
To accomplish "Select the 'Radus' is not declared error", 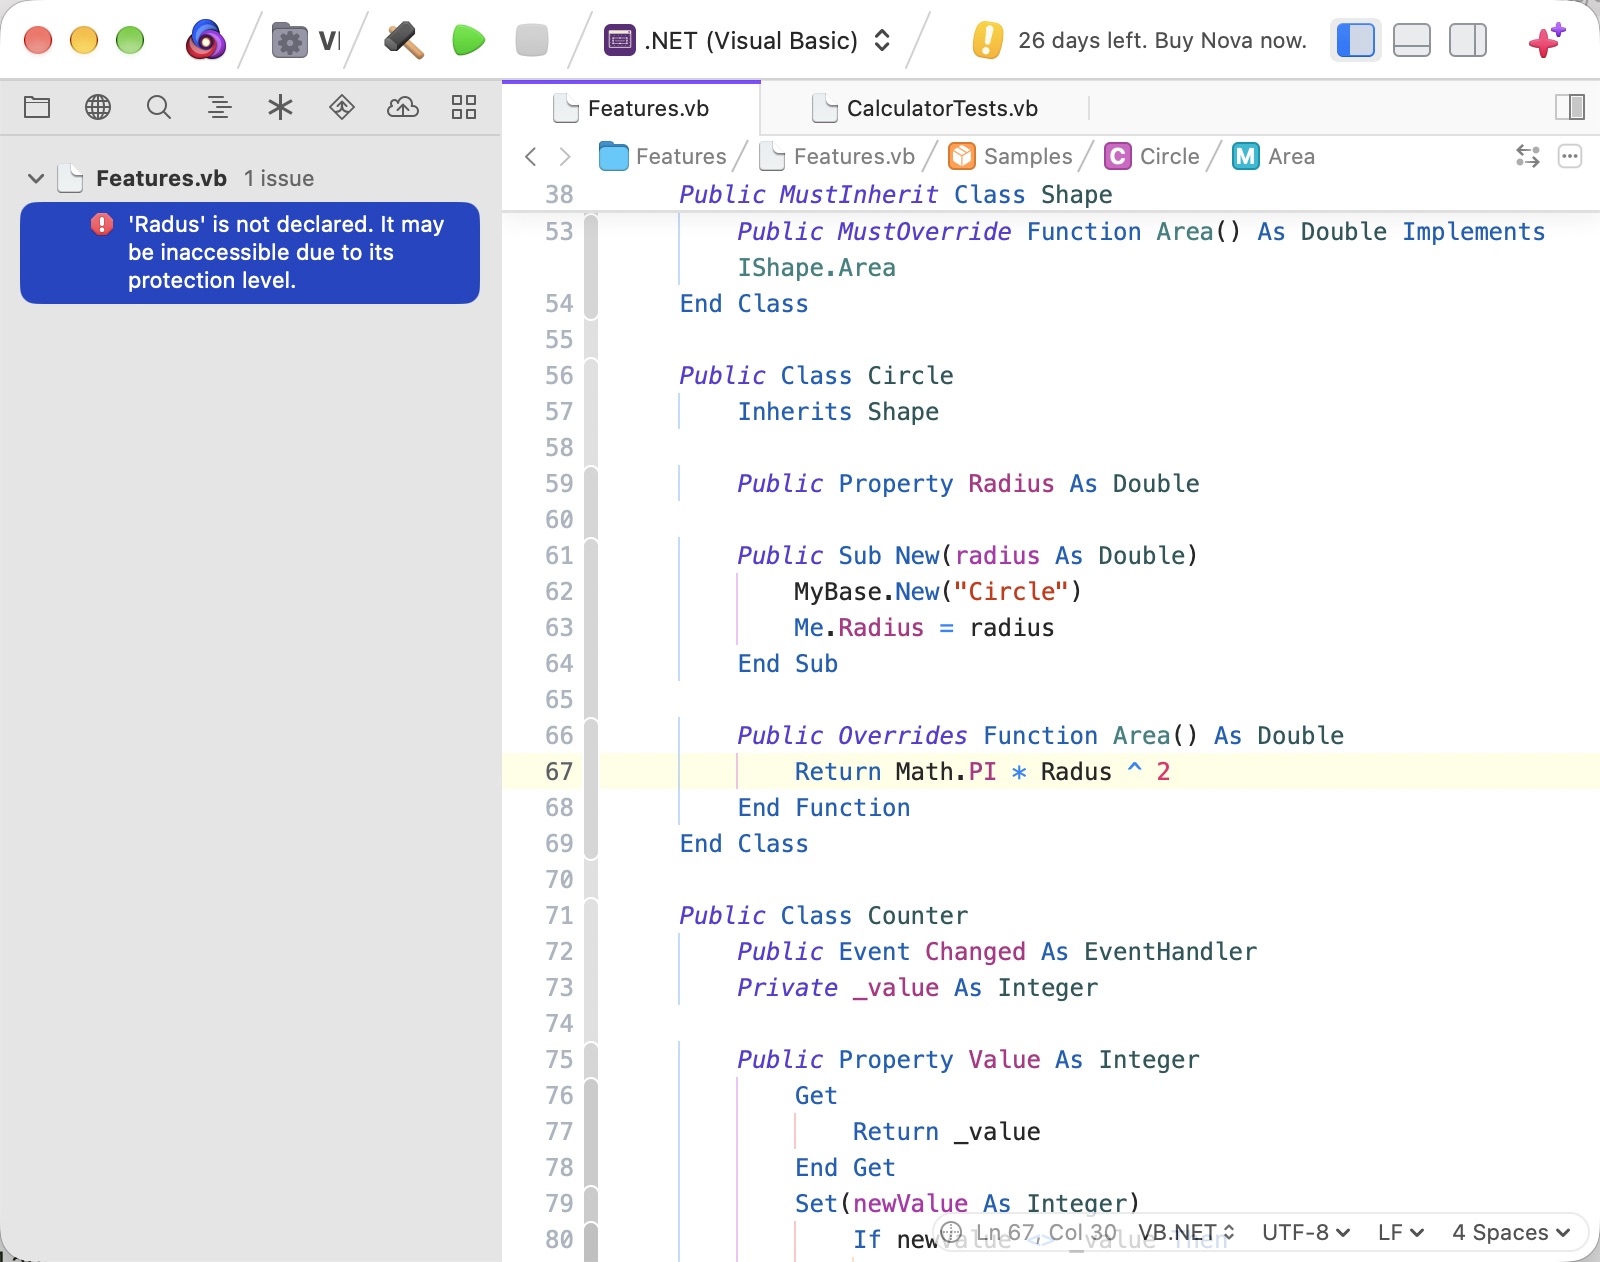I will [x=250, y=253].
